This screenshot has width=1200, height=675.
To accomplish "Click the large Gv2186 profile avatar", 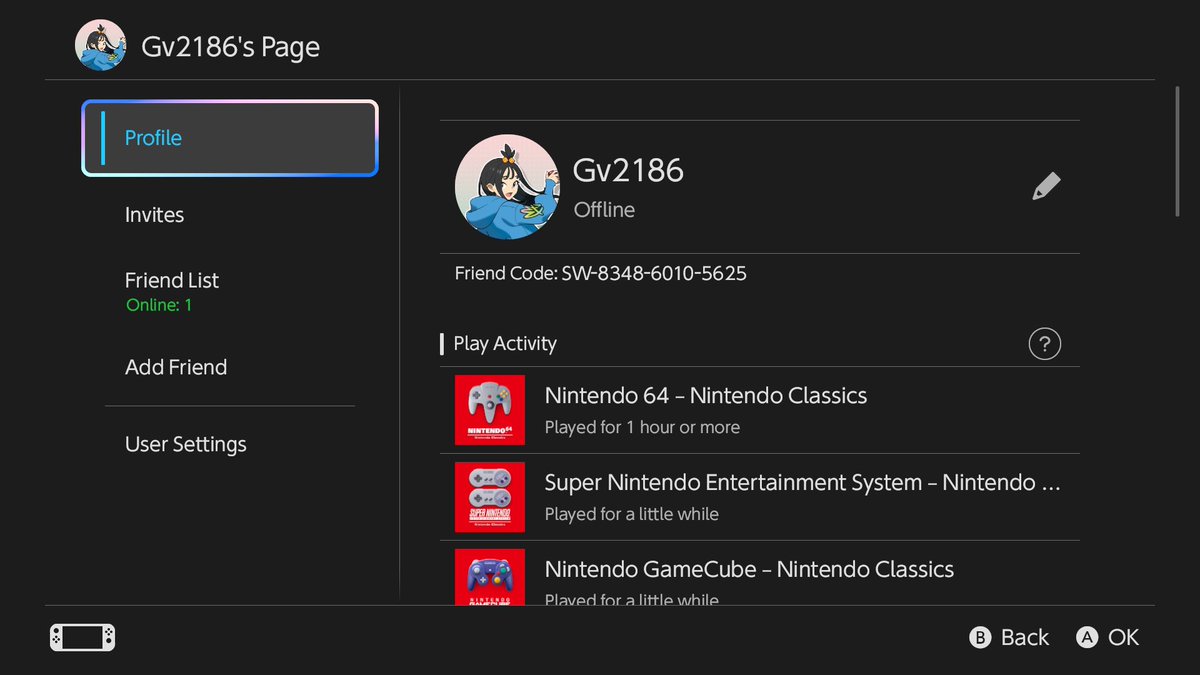I will click(x=507, y=187).
